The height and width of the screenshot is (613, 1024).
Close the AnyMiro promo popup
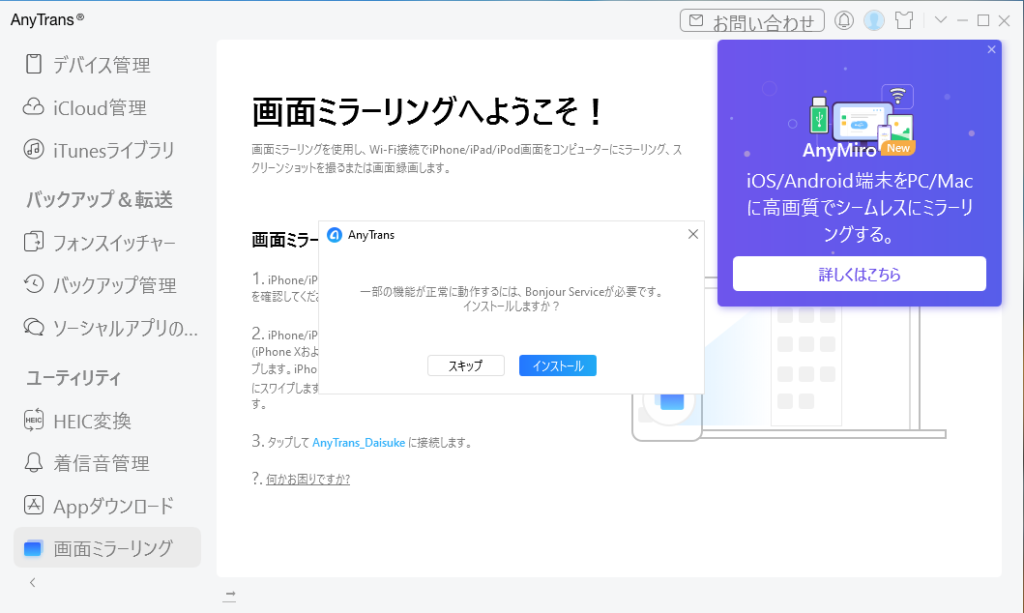point(991,50)
